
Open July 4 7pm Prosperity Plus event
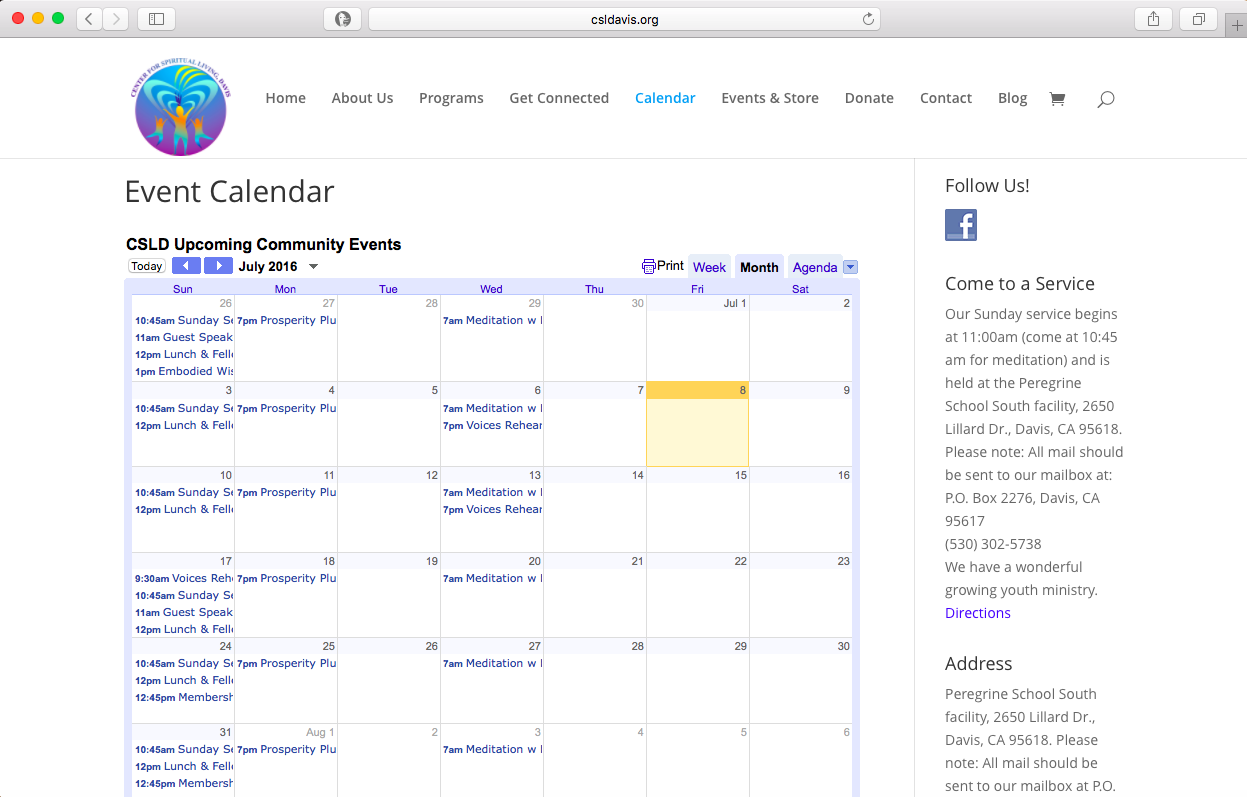point(286,408)
